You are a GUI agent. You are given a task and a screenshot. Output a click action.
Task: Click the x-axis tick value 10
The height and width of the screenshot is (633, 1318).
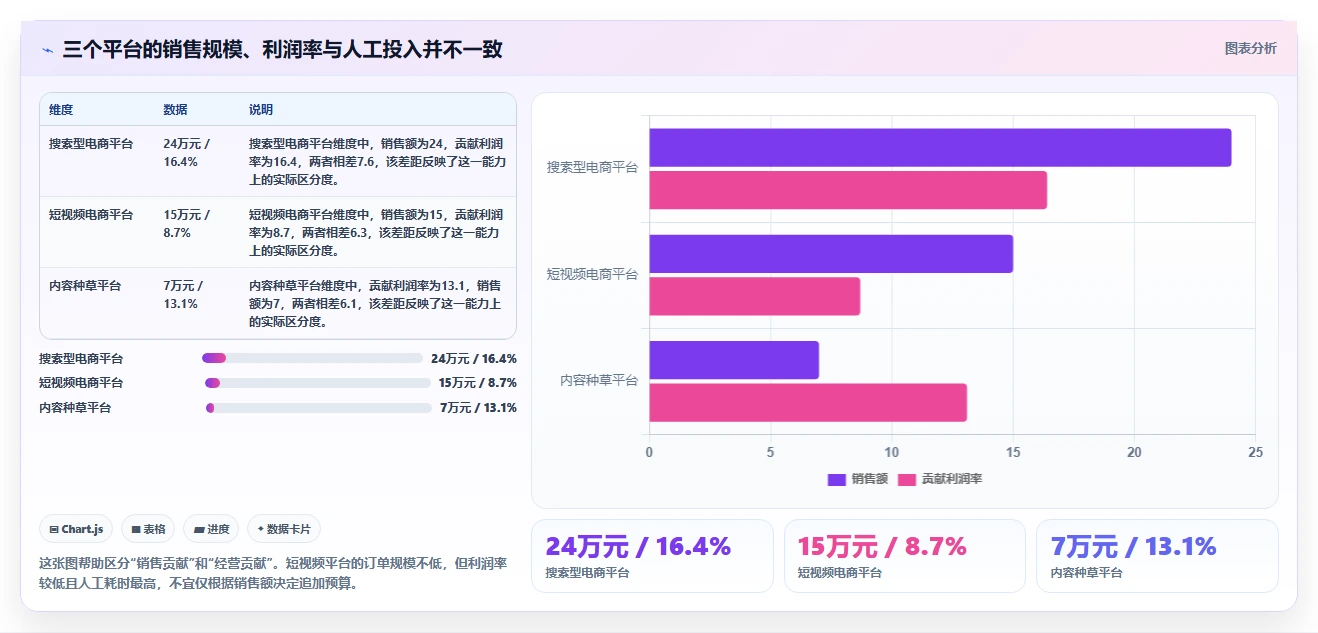click(x=891, y=452)
